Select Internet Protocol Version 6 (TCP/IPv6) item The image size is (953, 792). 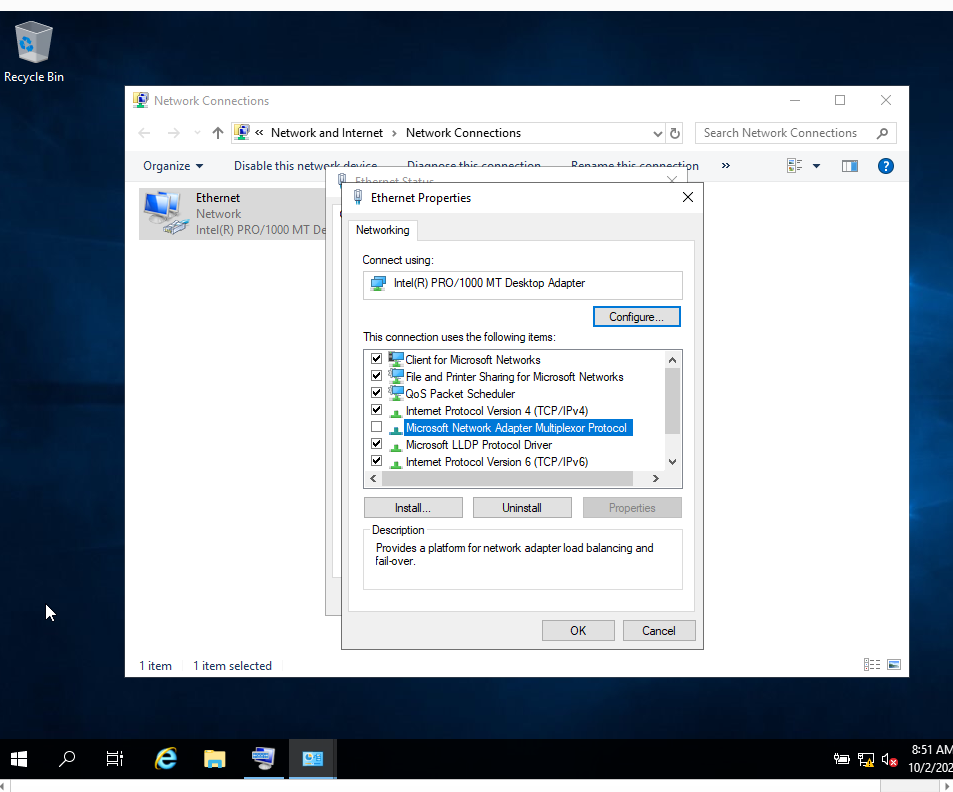click(x=497, y=462)
